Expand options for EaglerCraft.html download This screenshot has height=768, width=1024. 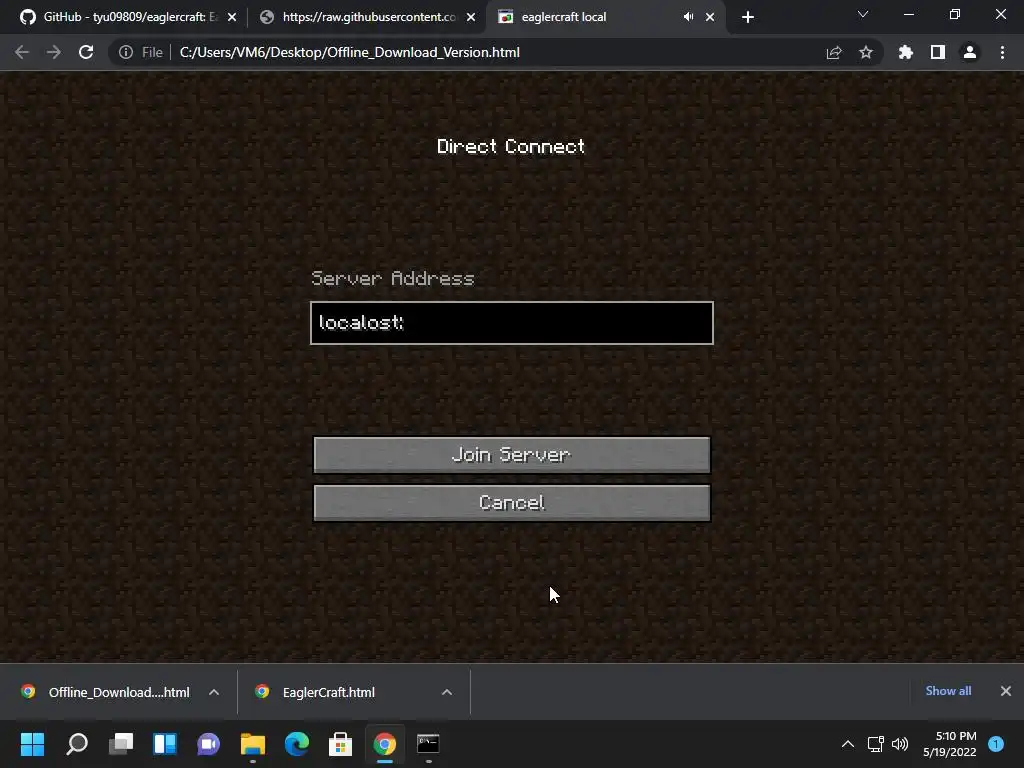click(x=447, y=692)
